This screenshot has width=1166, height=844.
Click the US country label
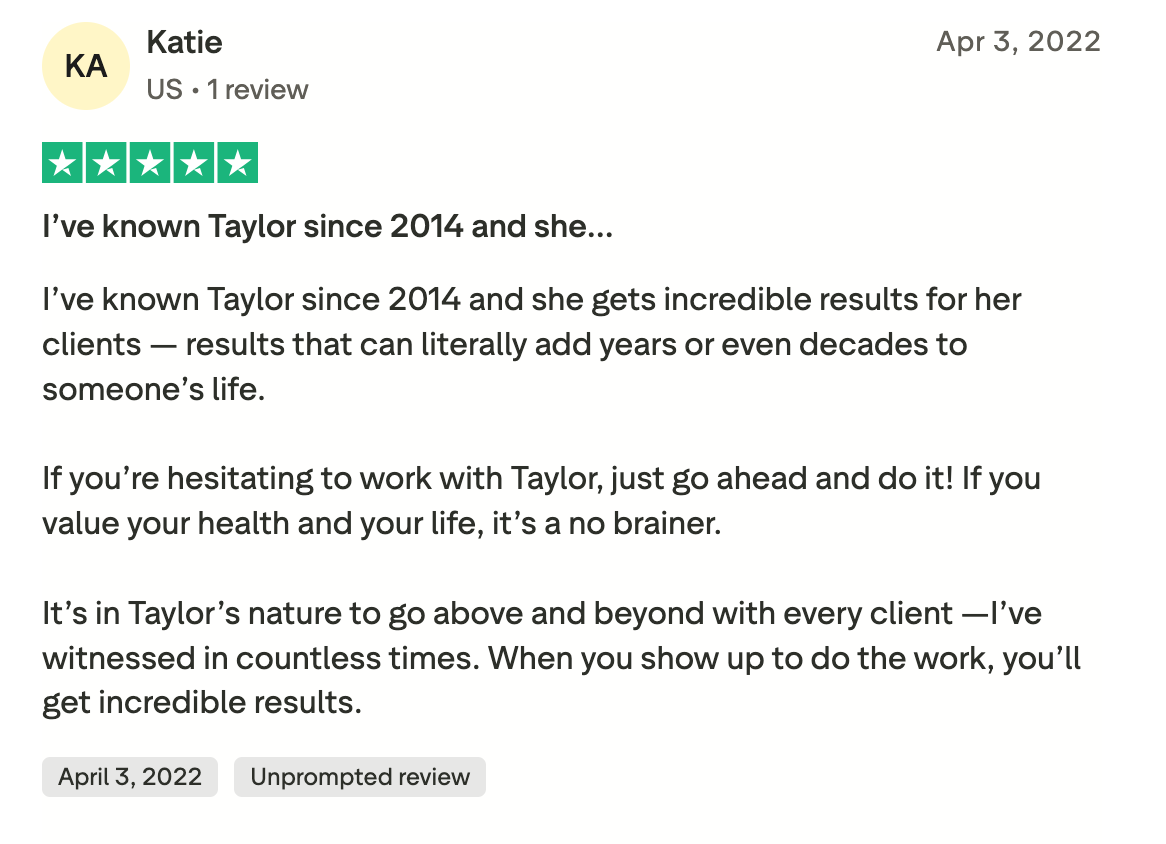pos(164,90)
